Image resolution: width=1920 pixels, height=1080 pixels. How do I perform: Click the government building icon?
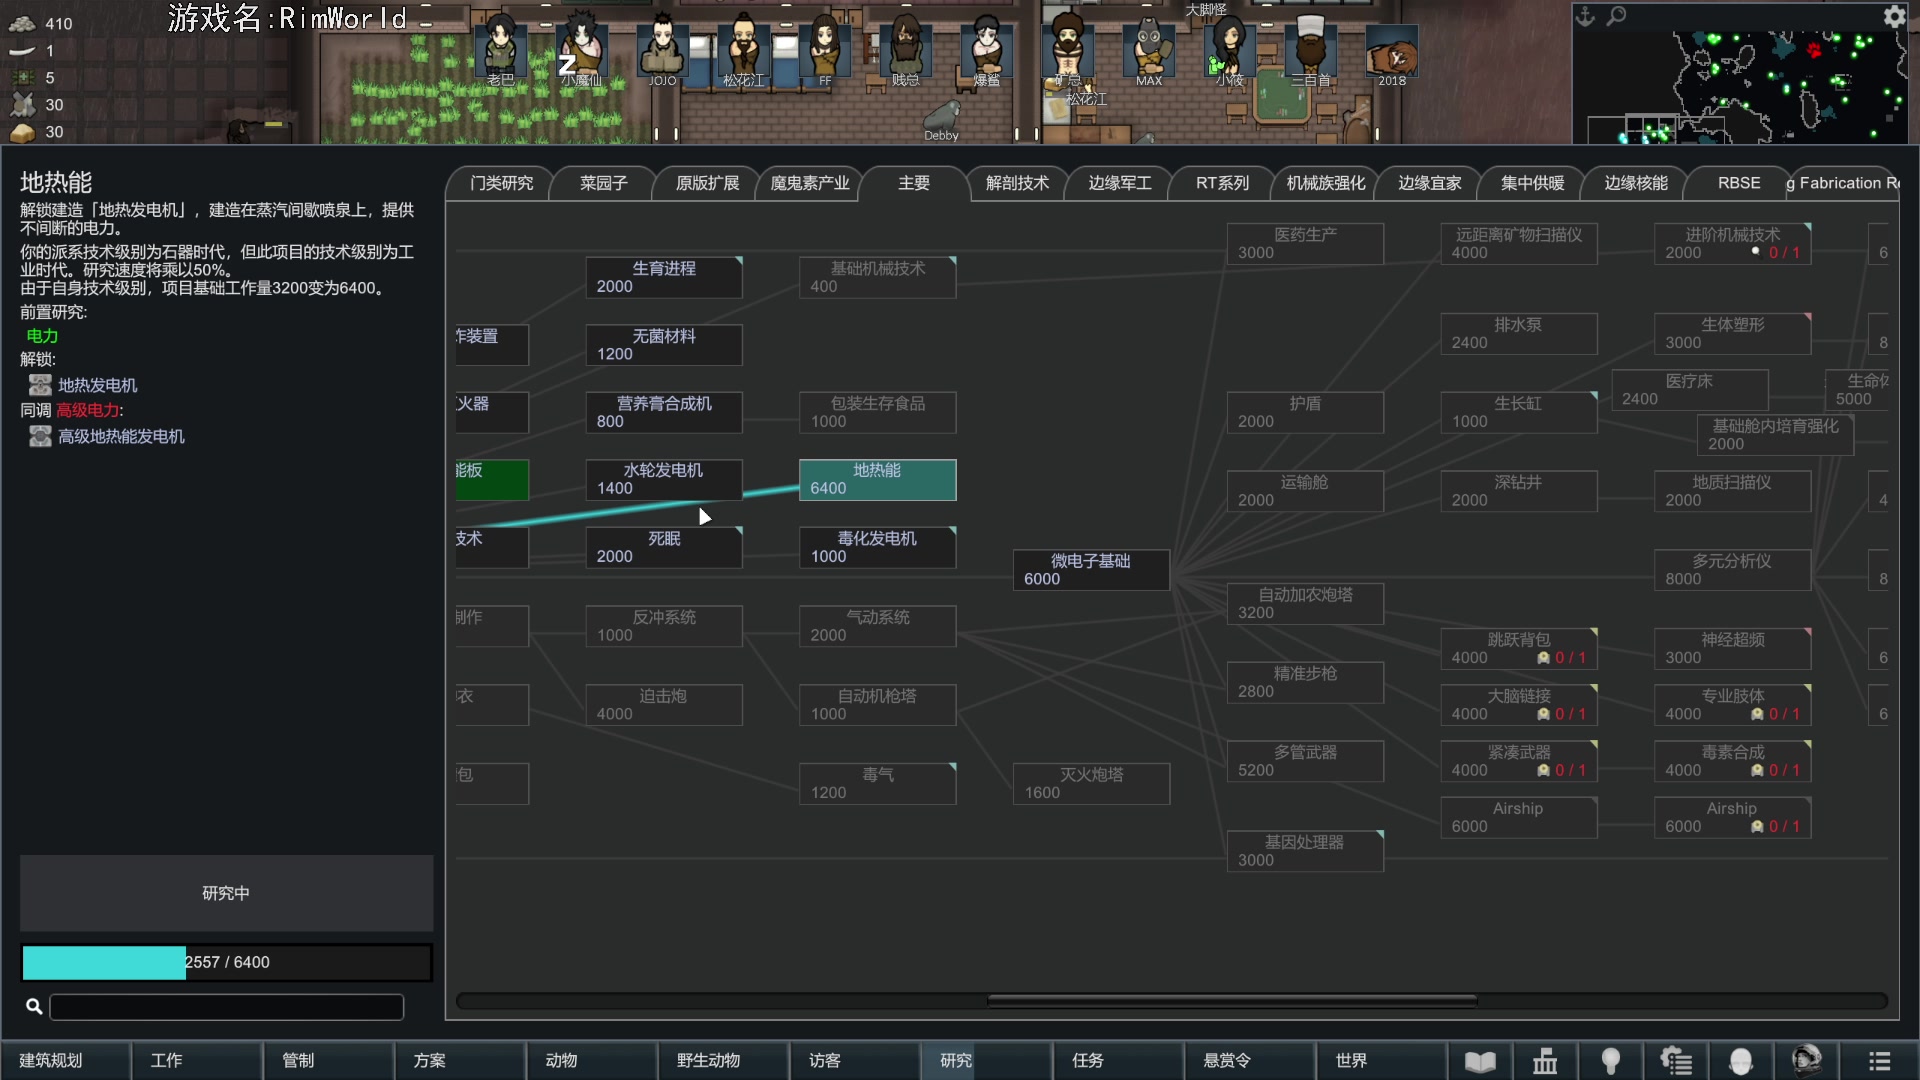coord(1545,1061)
